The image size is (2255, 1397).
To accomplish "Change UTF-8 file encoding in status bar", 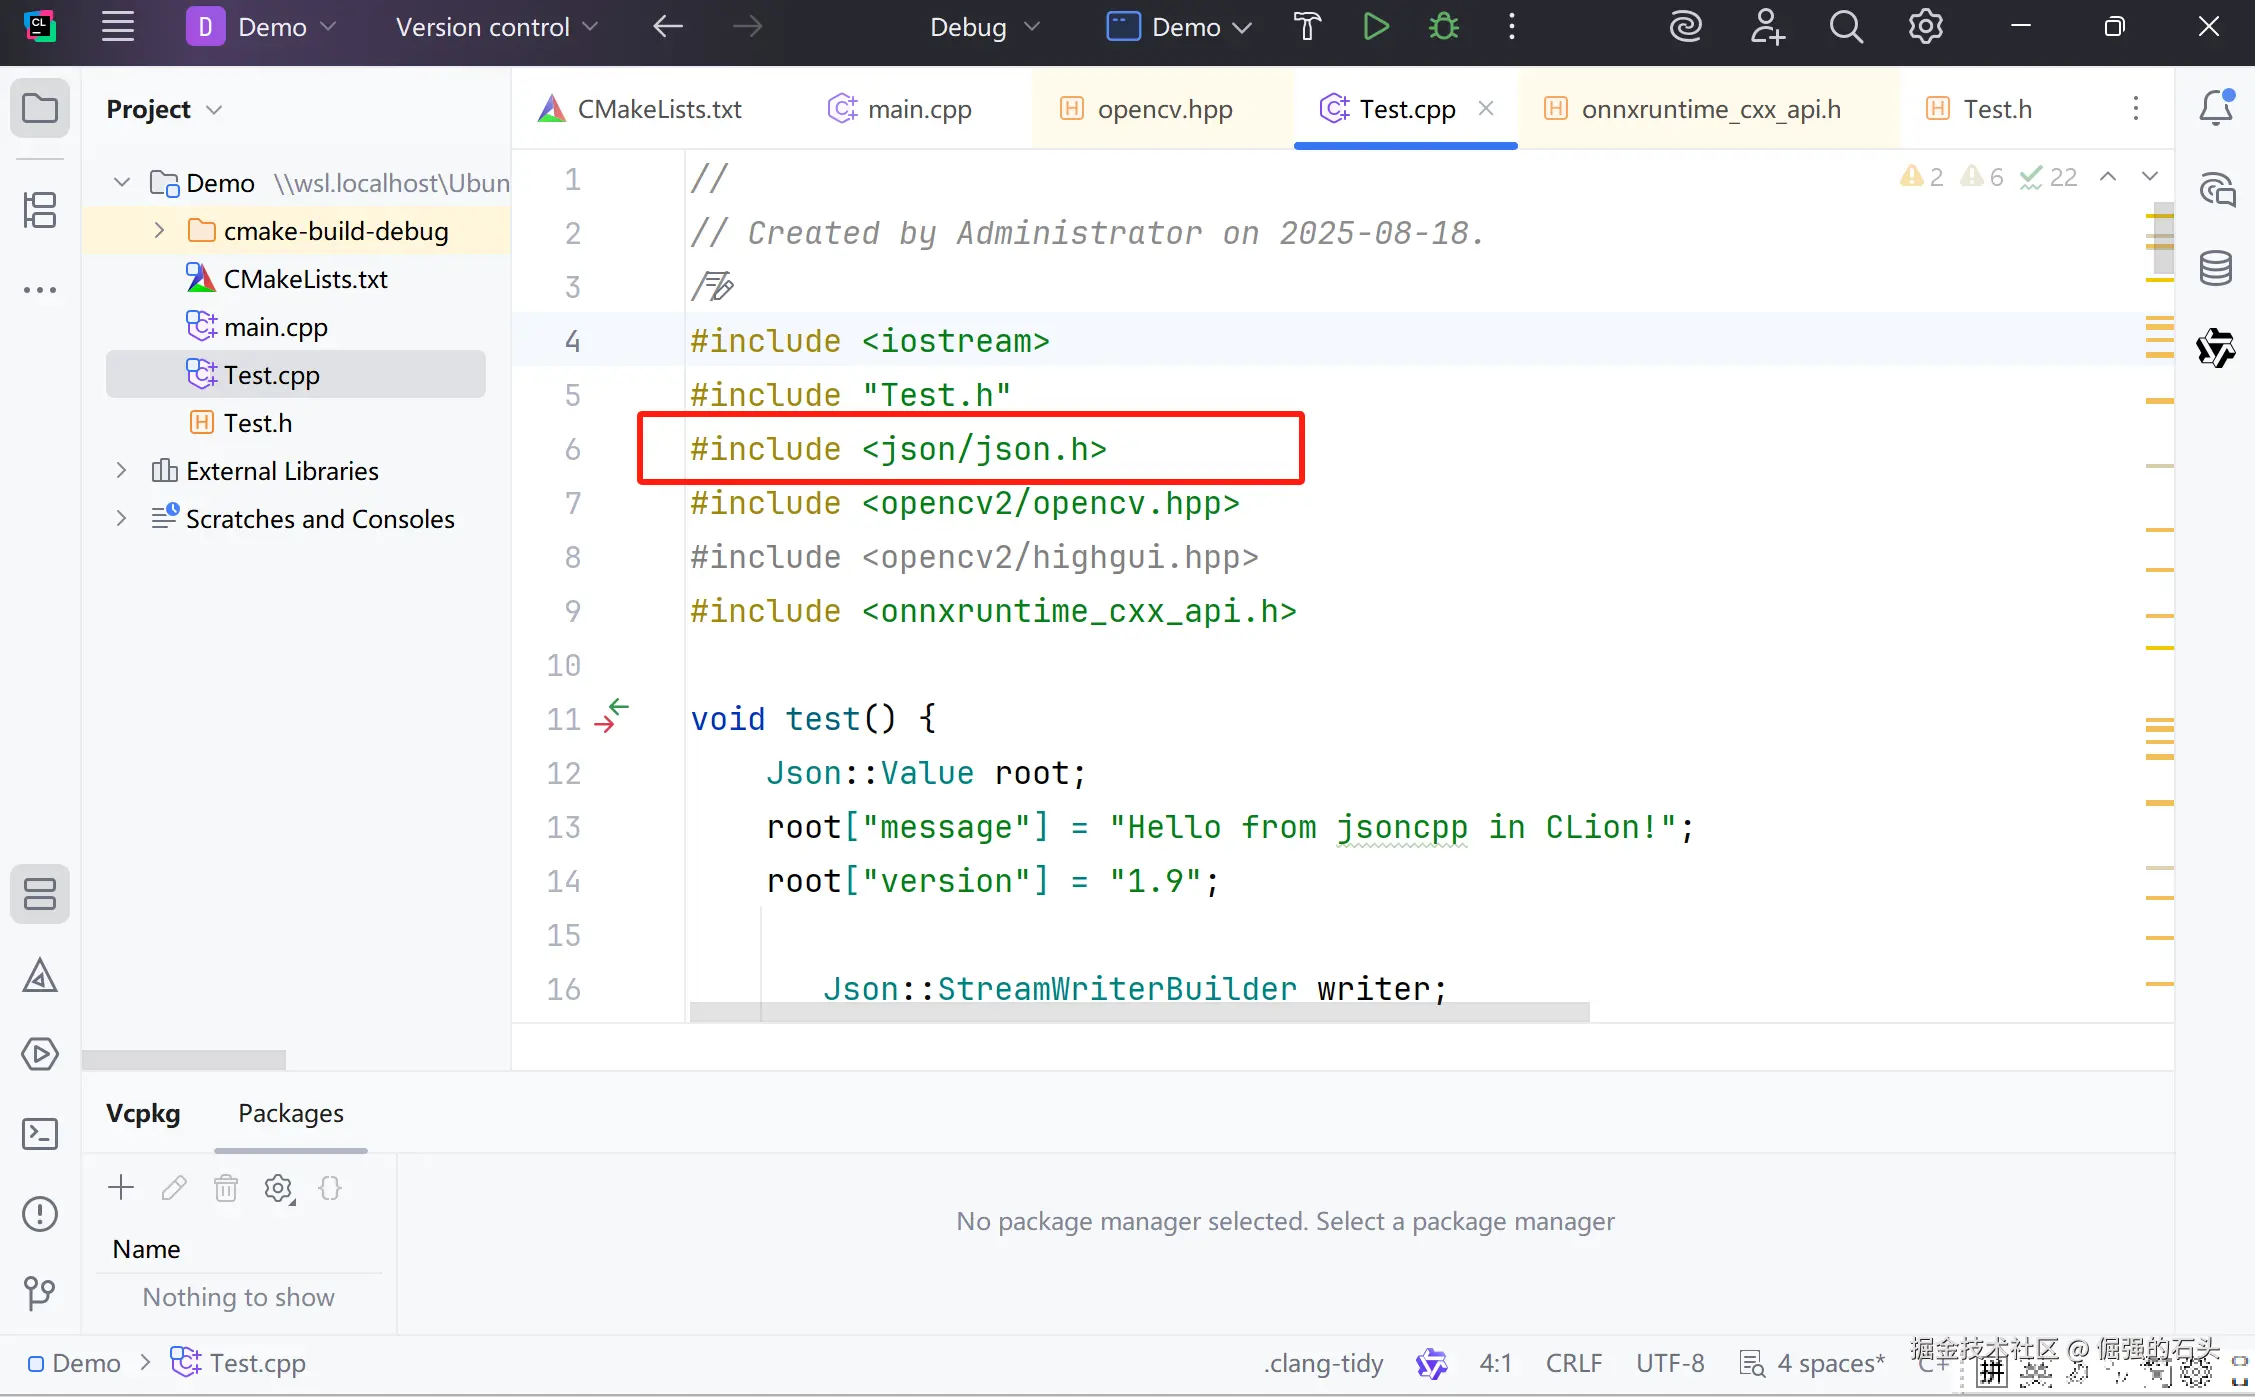I will click(1670, 1363).
